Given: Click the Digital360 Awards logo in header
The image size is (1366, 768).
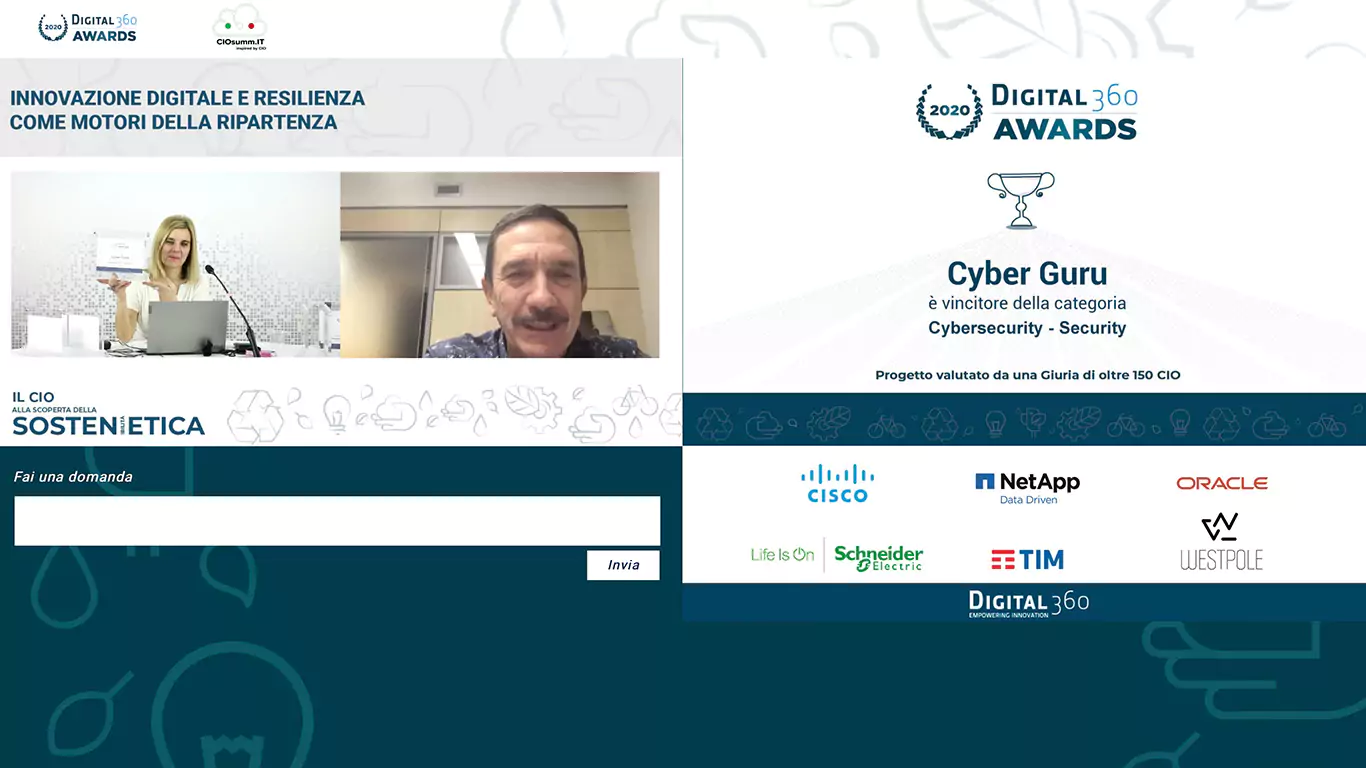Looking at the screenshot, I should [x=88, y=28].
